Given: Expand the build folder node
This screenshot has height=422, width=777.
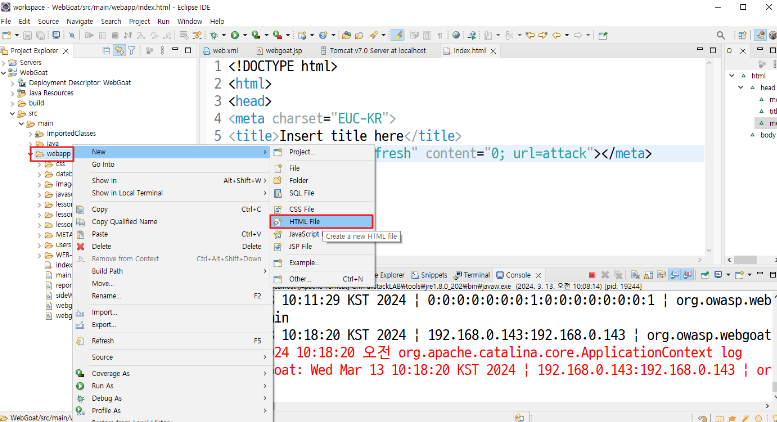Looking at the screenshot, I should (x=13, y=104).
